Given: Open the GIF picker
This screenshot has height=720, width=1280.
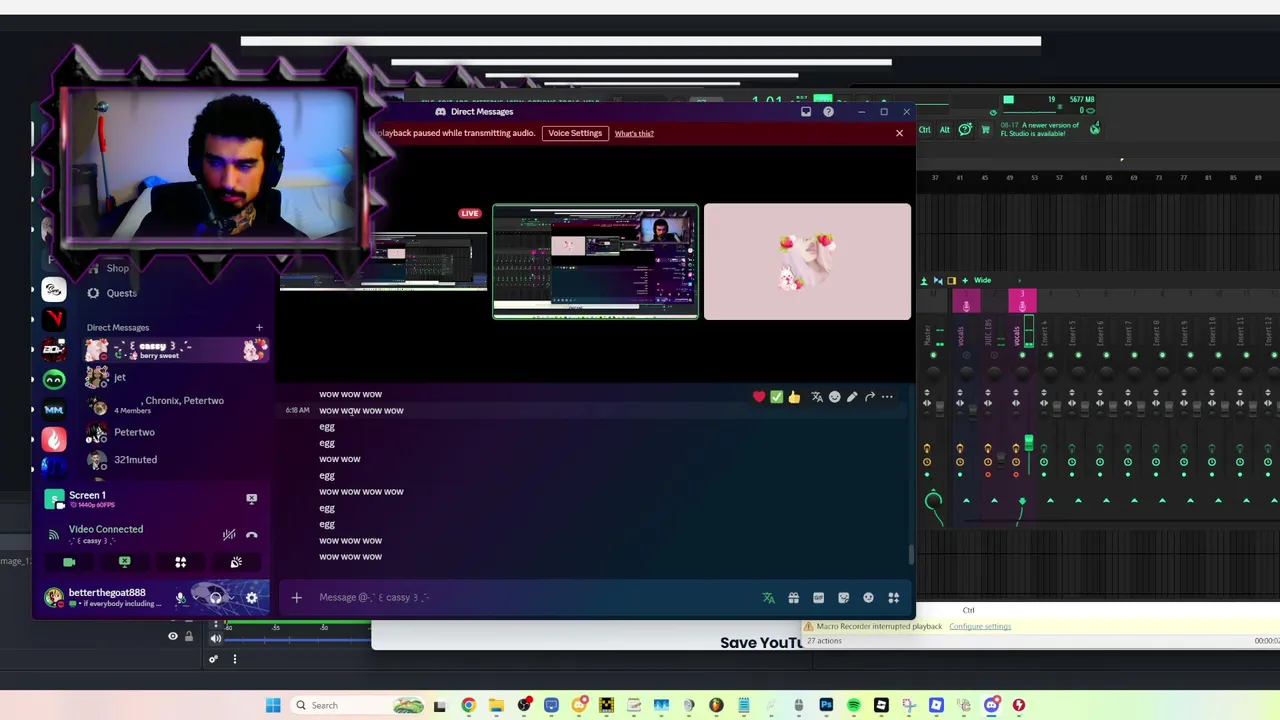Looking at the screenshot, I should (818, 598).
